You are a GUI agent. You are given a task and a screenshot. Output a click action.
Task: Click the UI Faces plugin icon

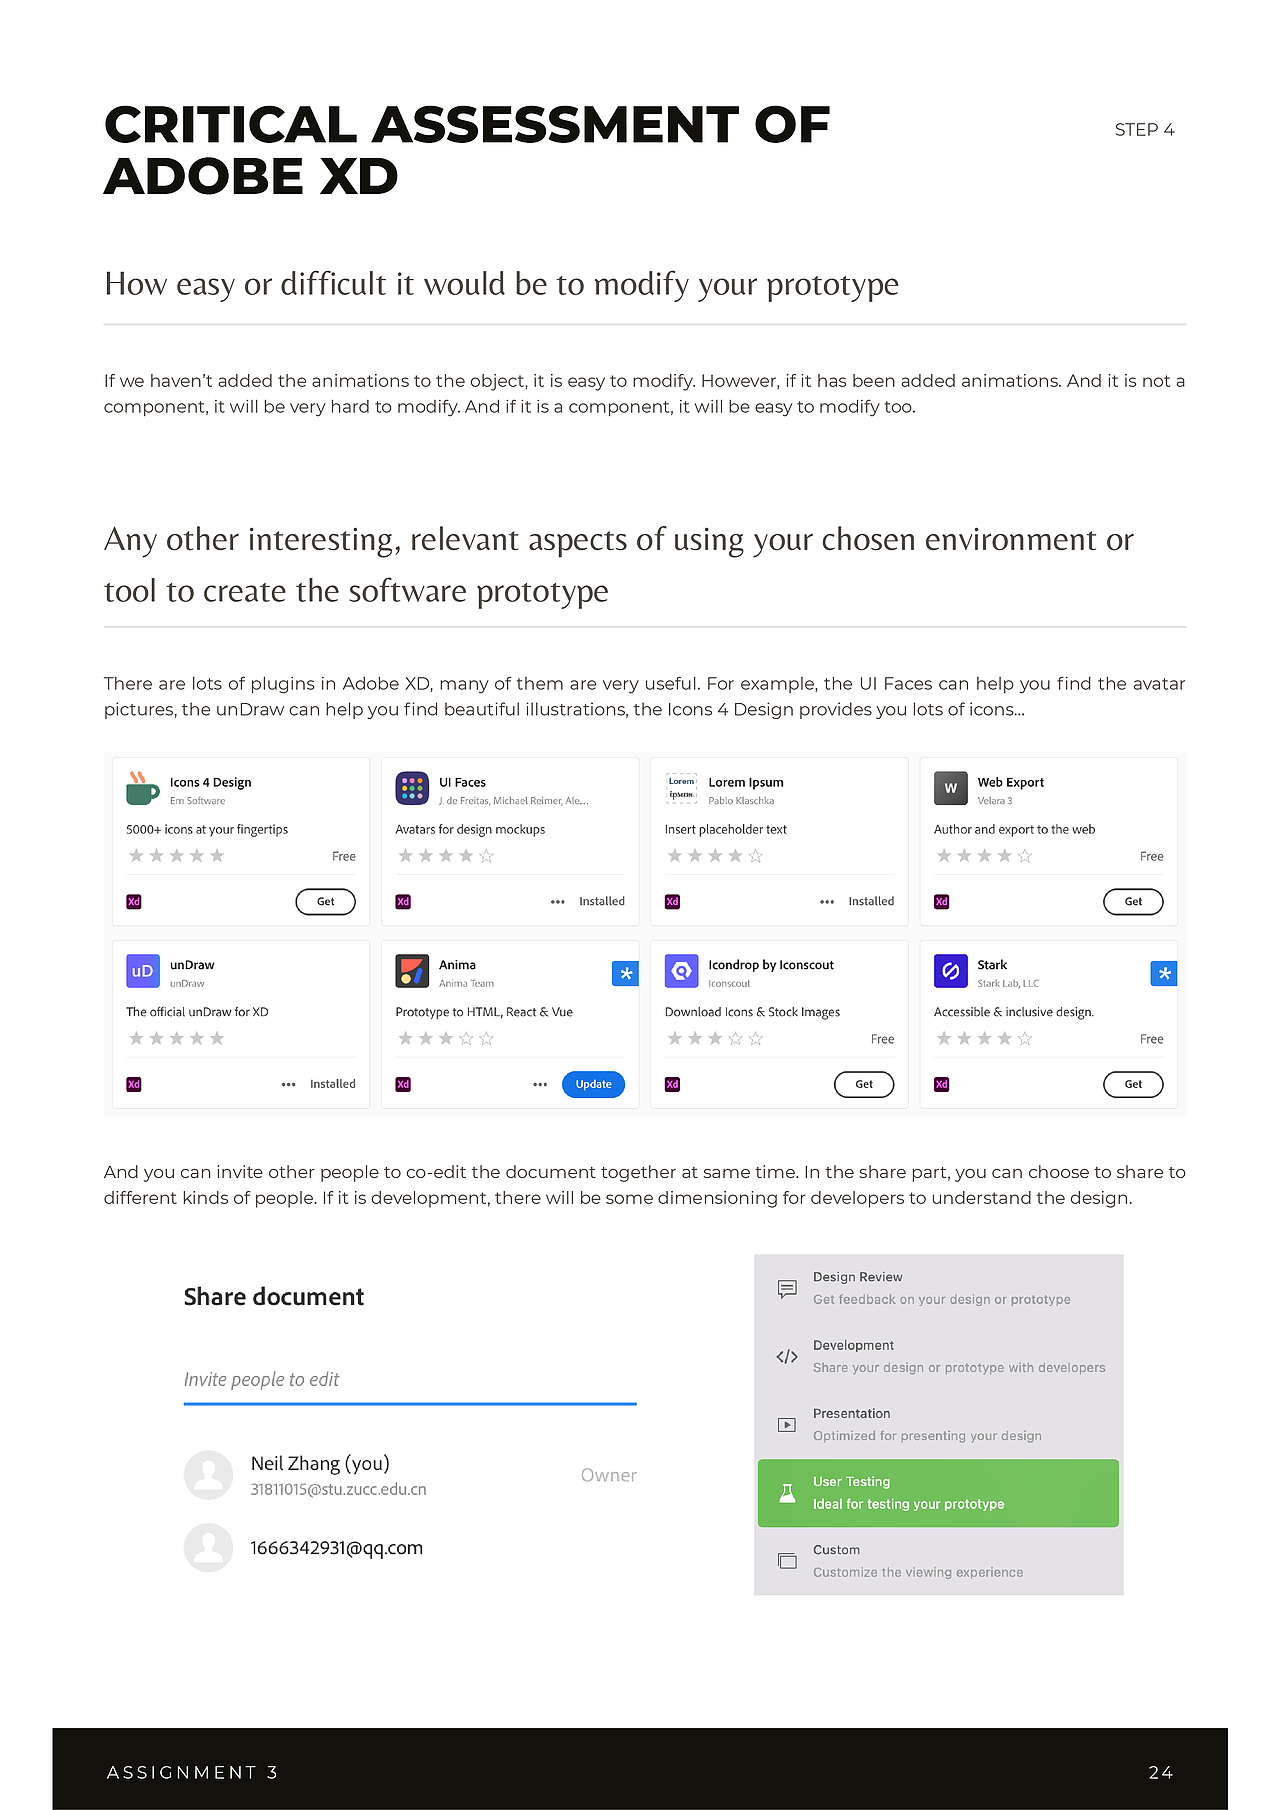tap(412, 788)
